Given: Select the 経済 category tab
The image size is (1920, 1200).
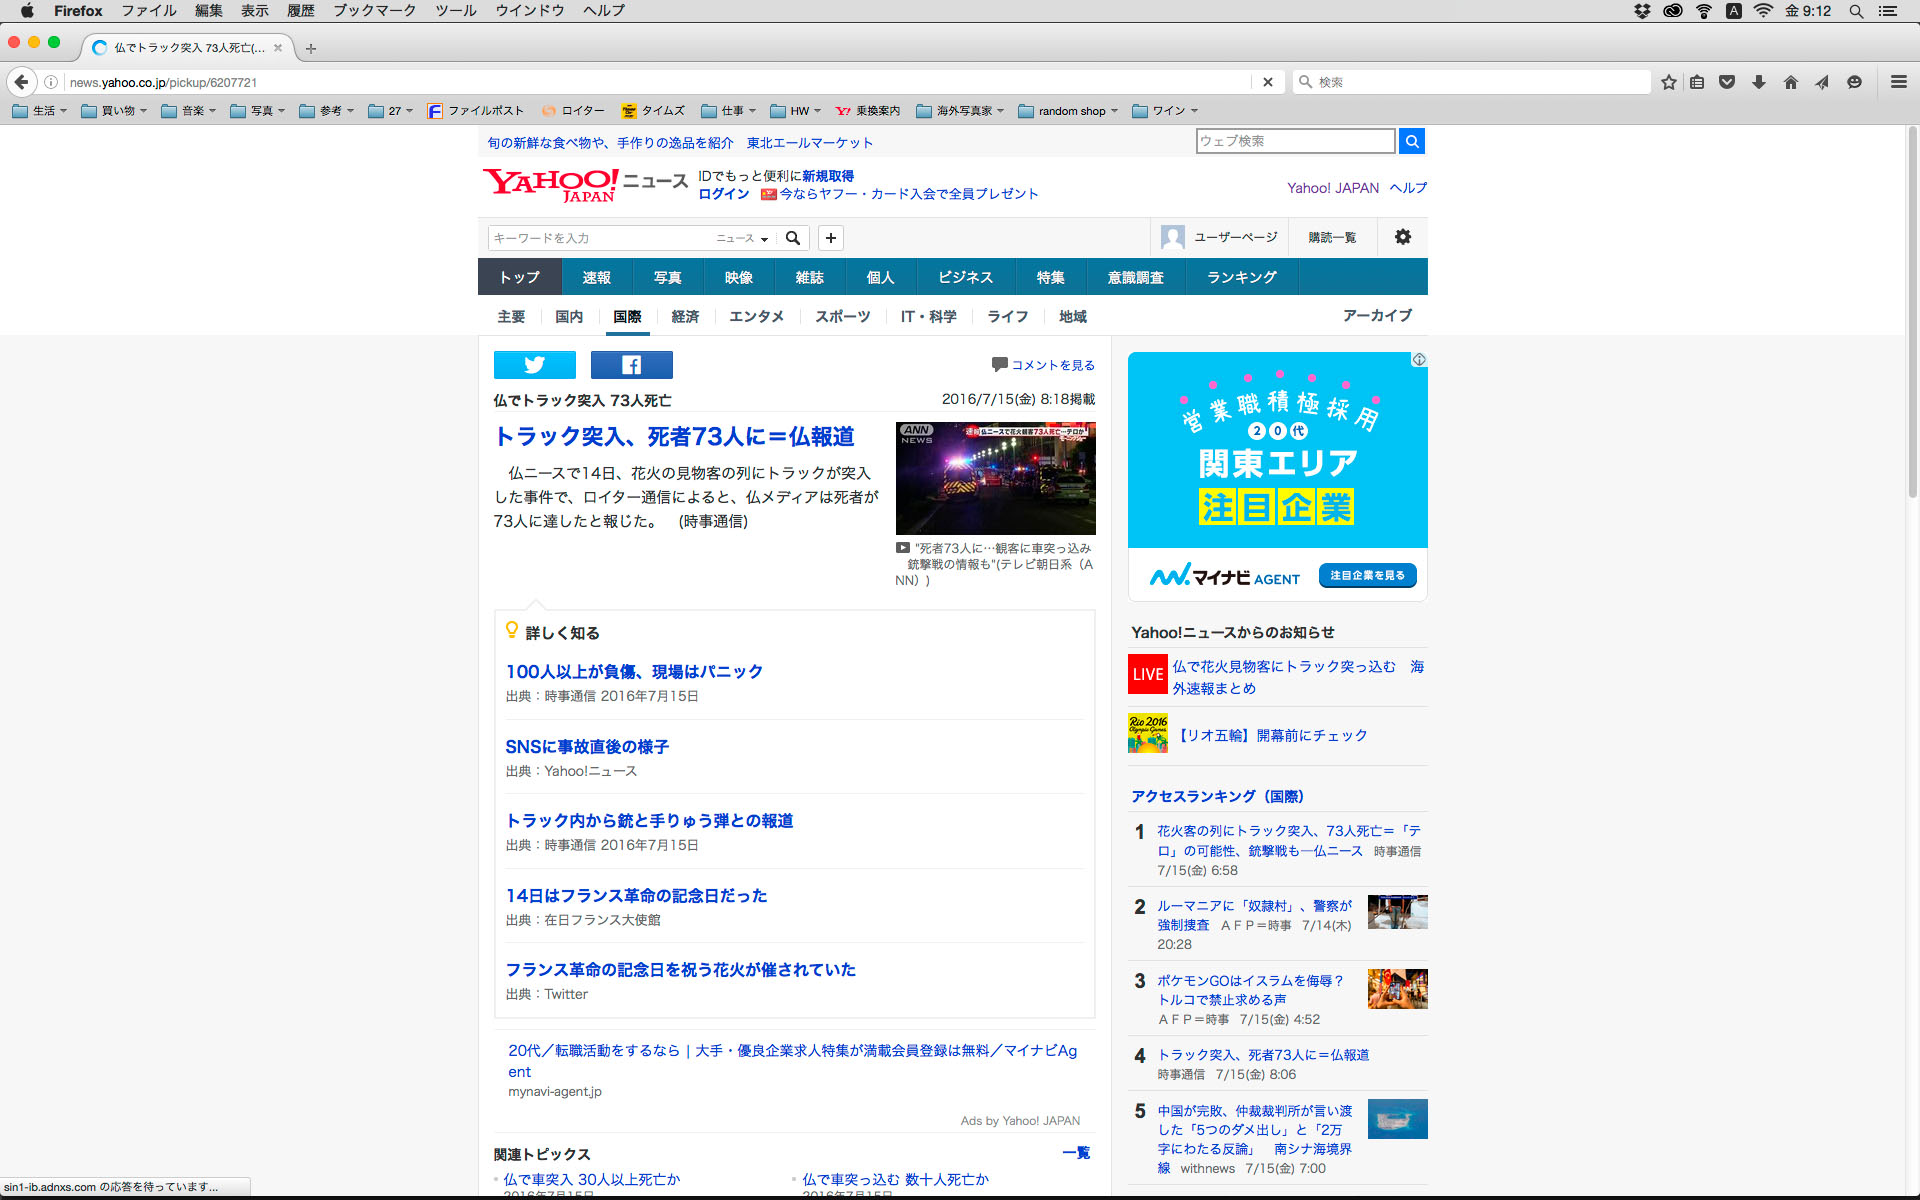Looking at the screenshot, I should point(685,316).
